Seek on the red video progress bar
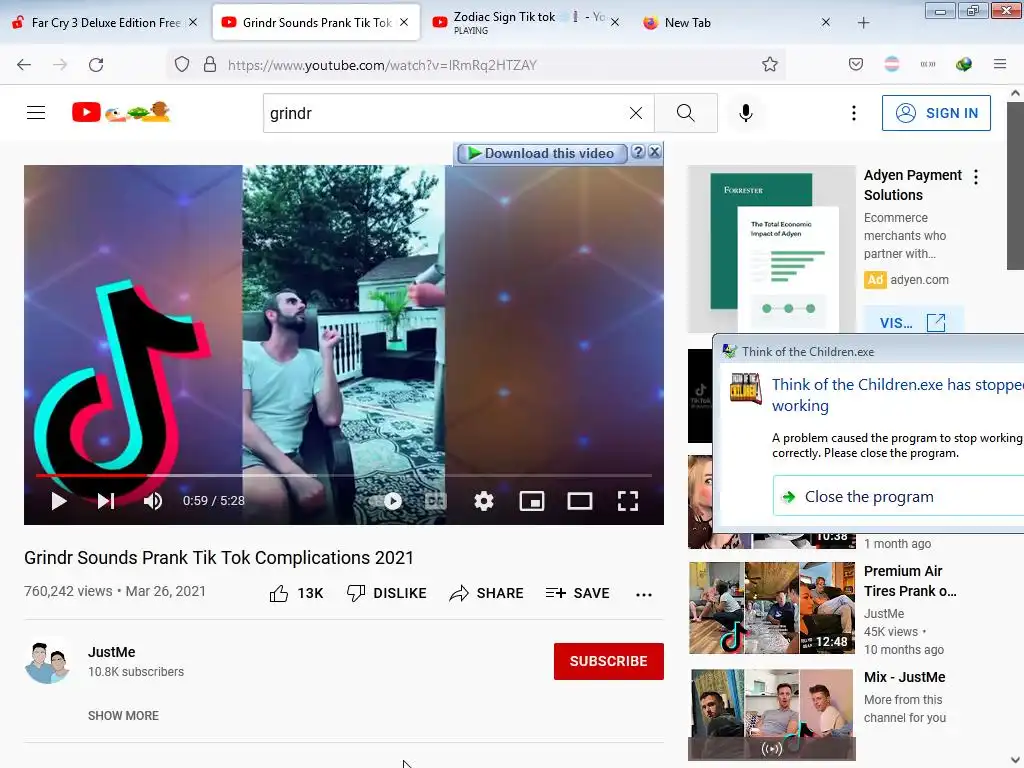This screenshot has height=768, width=1024. pos(344,475)
